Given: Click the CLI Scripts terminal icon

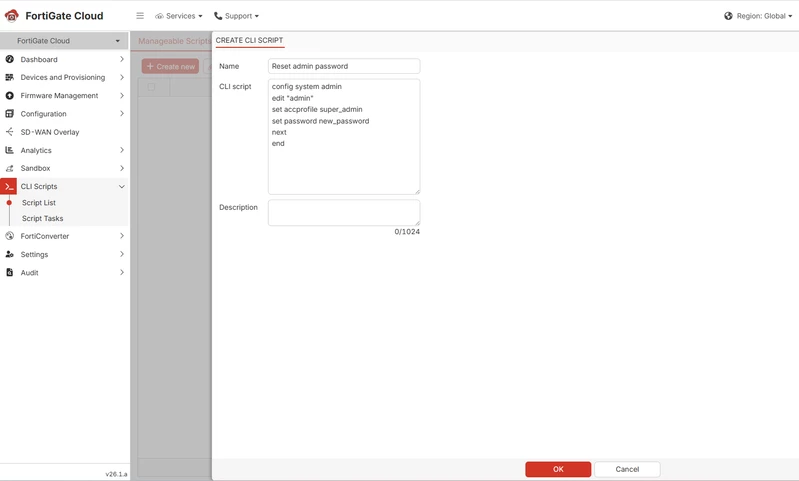Looking at the screenshot, I should 9,186.
